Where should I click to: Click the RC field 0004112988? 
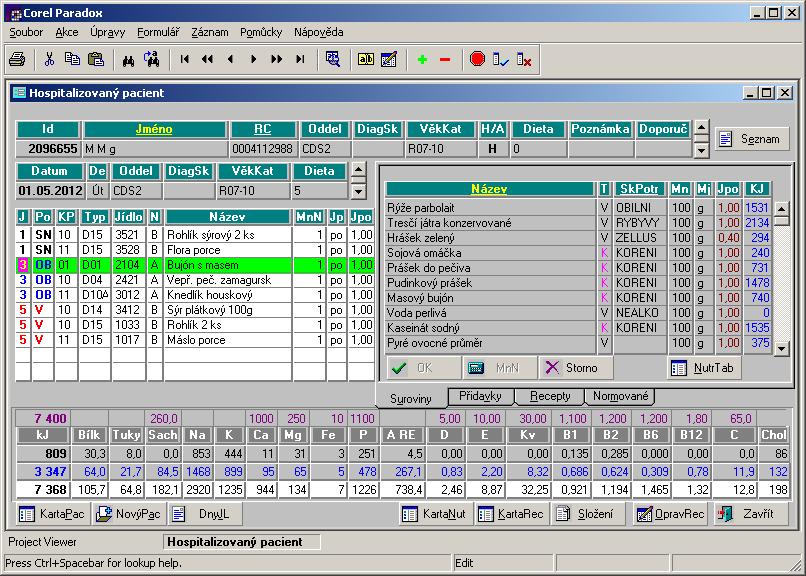click(263, 149)
